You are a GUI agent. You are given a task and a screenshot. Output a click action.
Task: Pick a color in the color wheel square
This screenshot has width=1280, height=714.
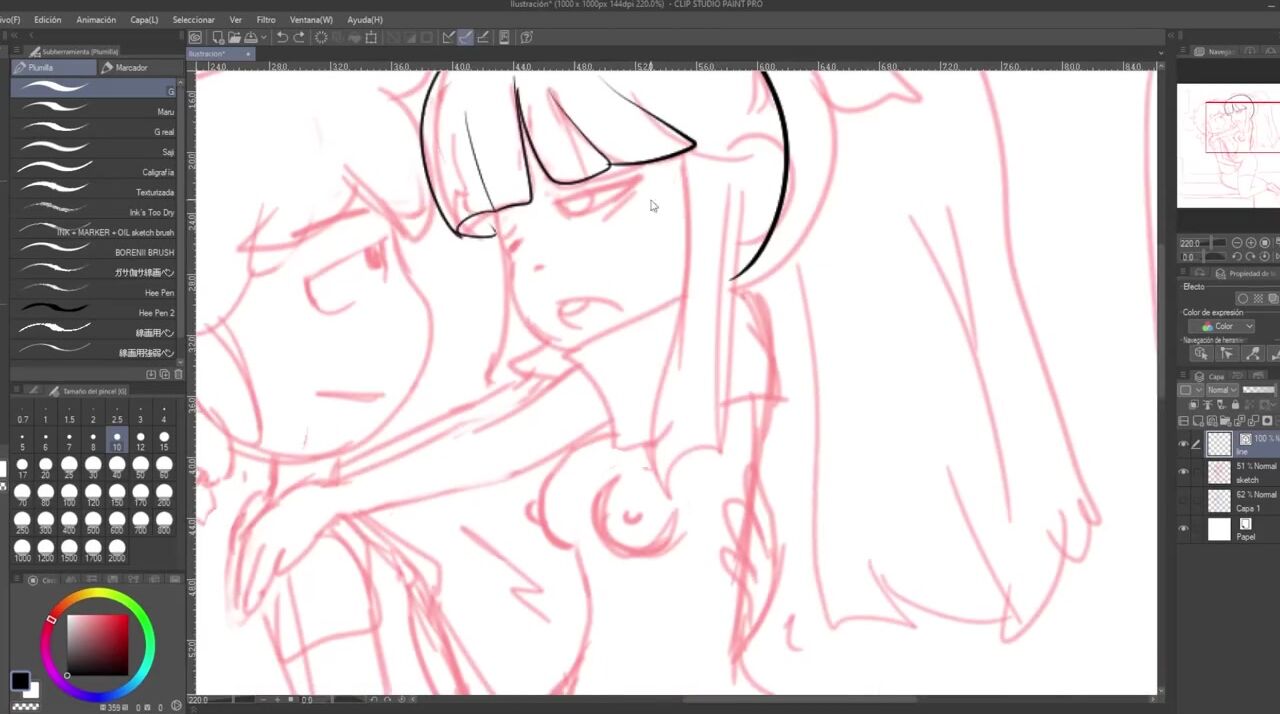[x=98, y=645]
